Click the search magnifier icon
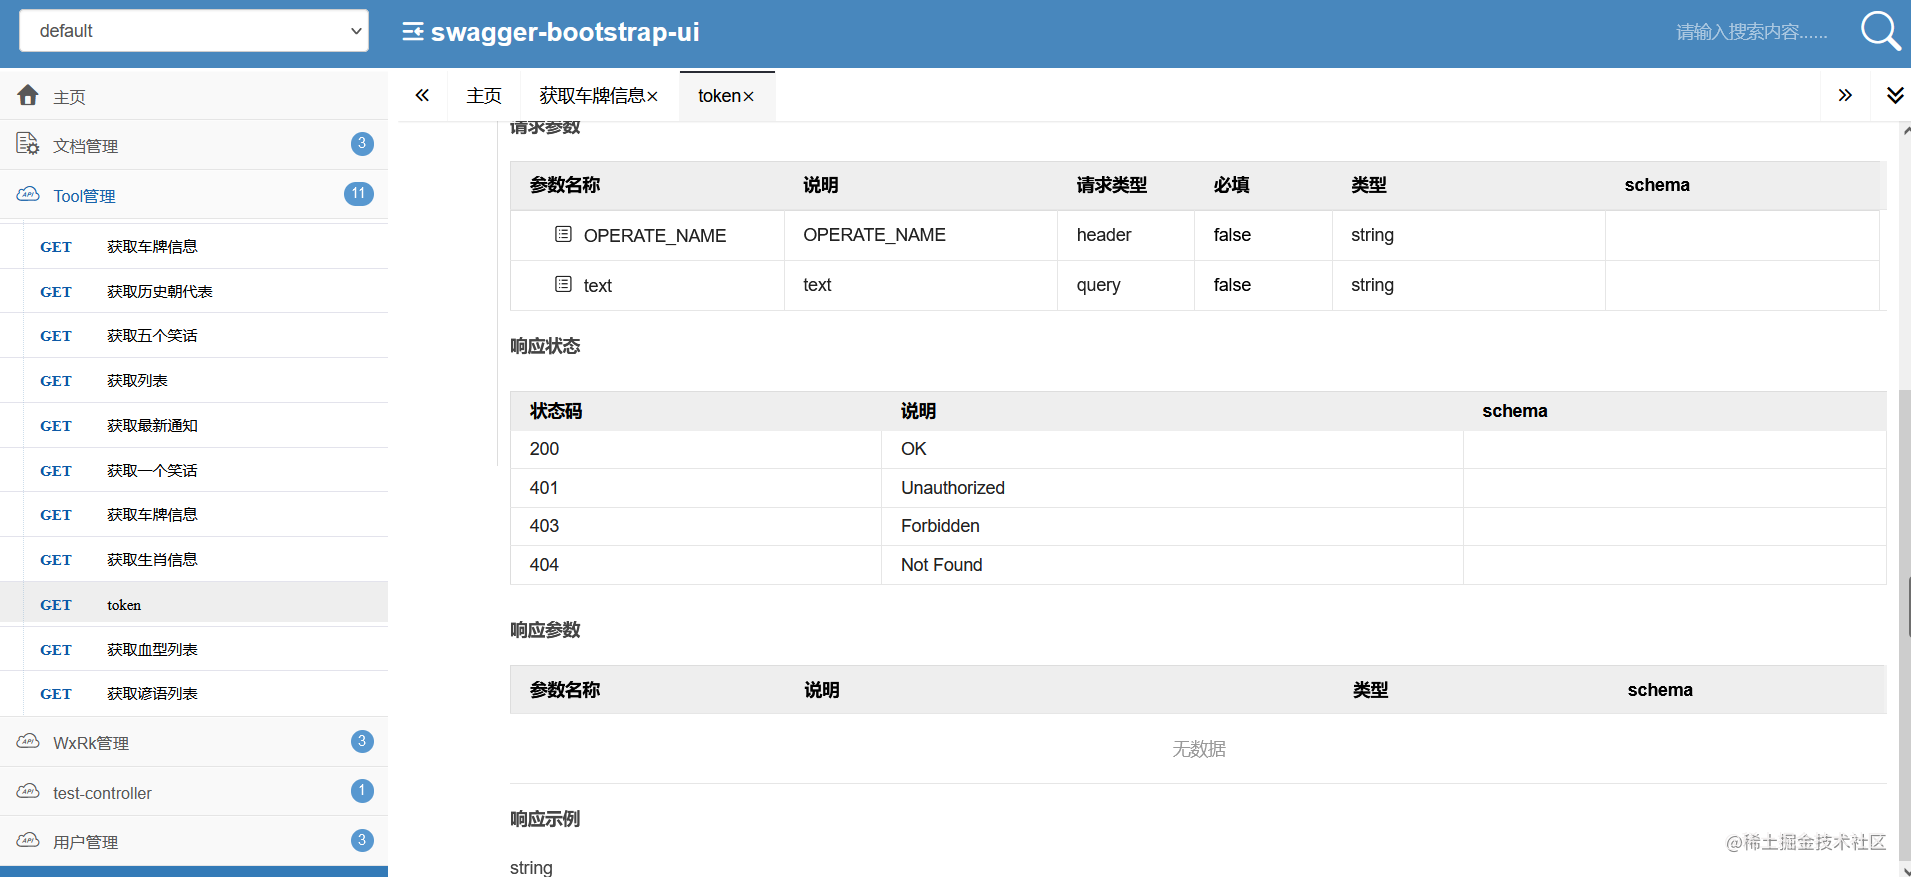 (x=1880, y=31)
